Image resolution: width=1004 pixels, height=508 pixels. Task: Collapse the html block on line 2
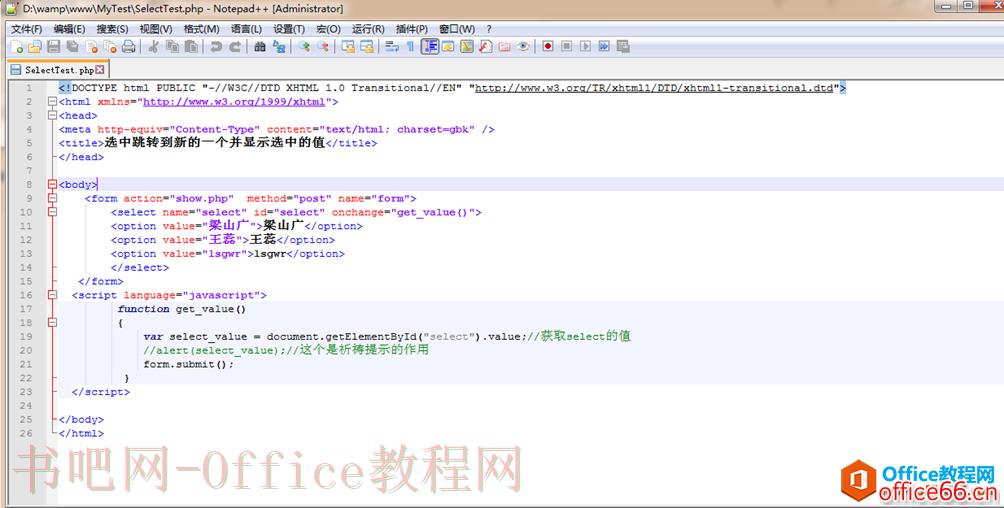(x=52, y=101)
